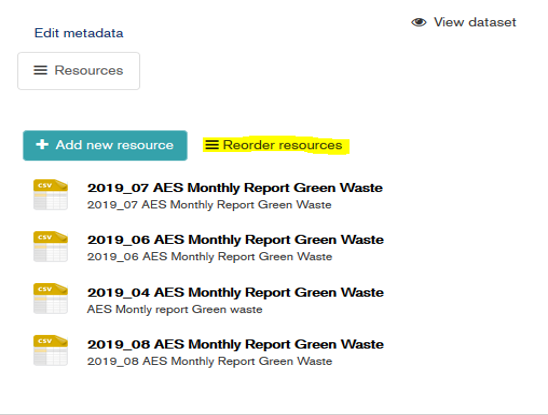
Task: Switch to the Resources tab
Action: [x=79, y=71]
